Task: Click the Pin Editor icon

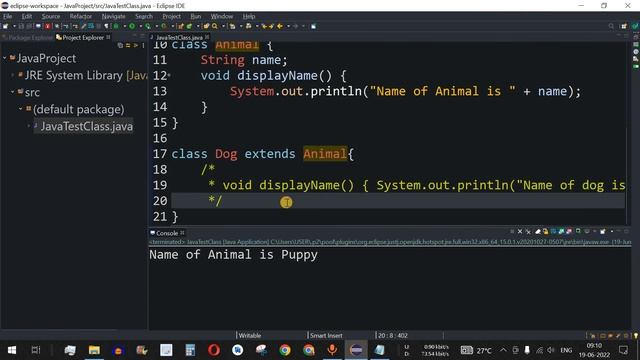Action: click(x=313, y=26)
